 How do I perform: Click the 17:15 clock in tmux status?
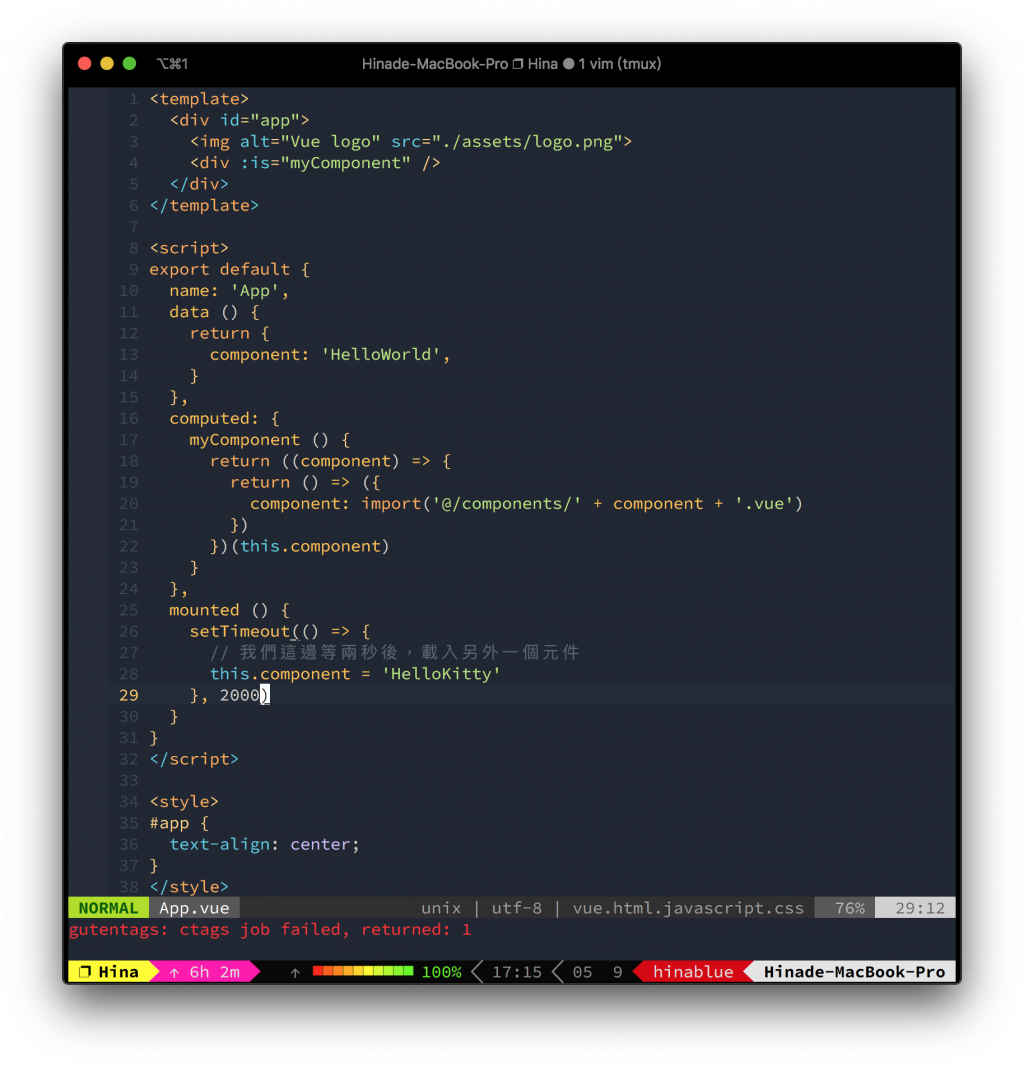tap(516, 972)
